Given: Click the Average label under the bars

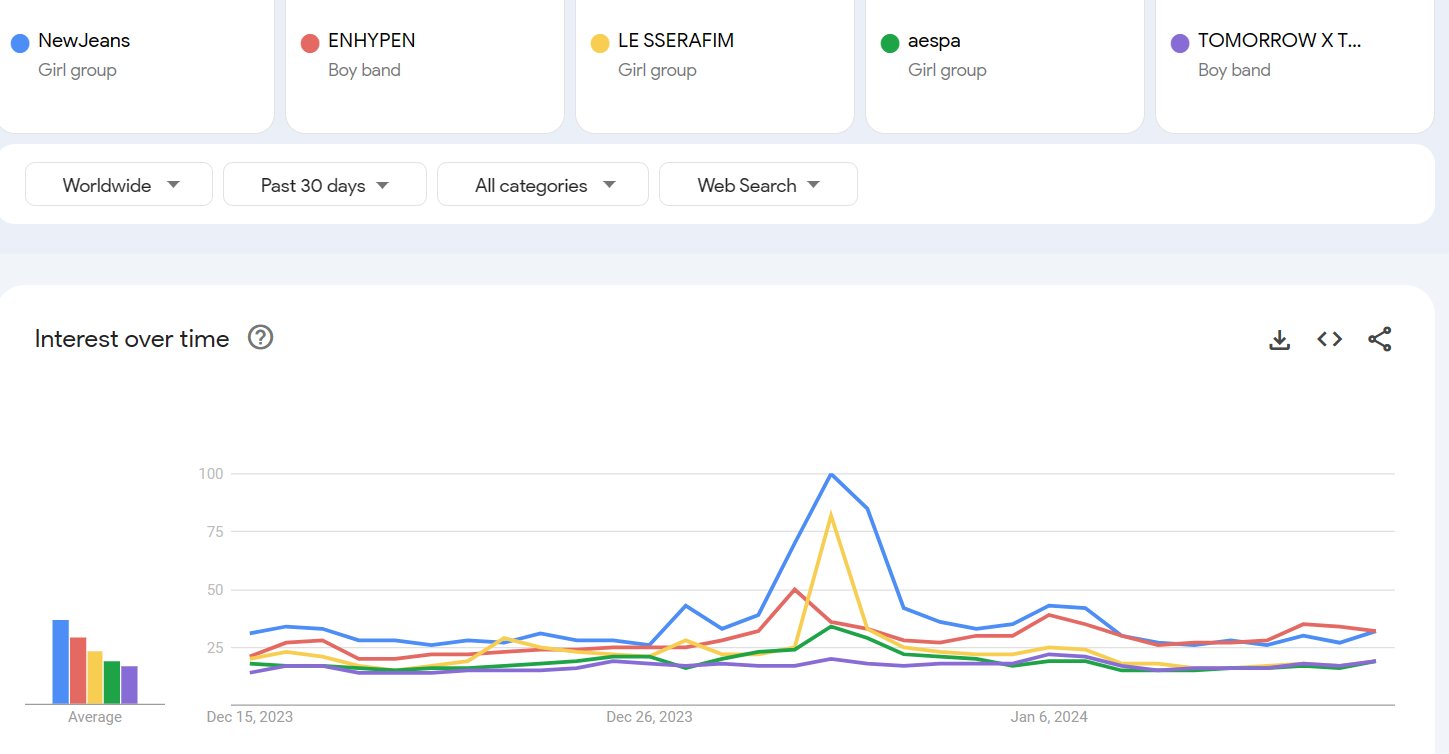Looking at the screenshot, I should click(95, 717).
